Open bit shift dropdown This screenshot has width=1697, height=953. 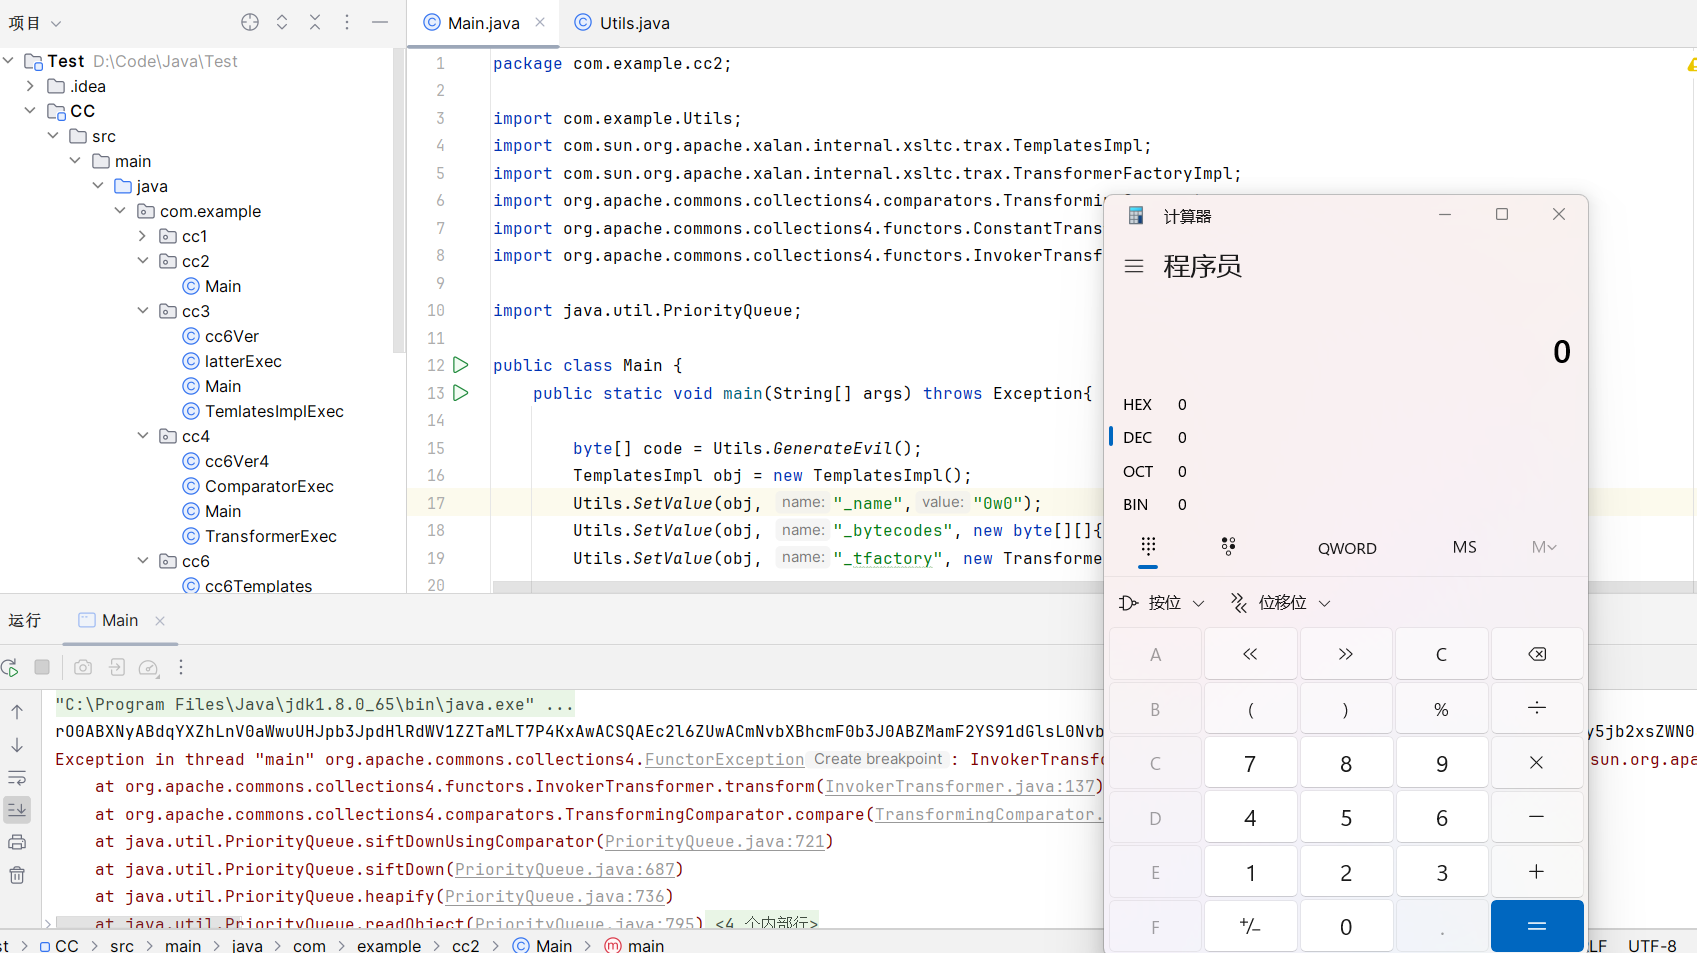[1281, 603]
